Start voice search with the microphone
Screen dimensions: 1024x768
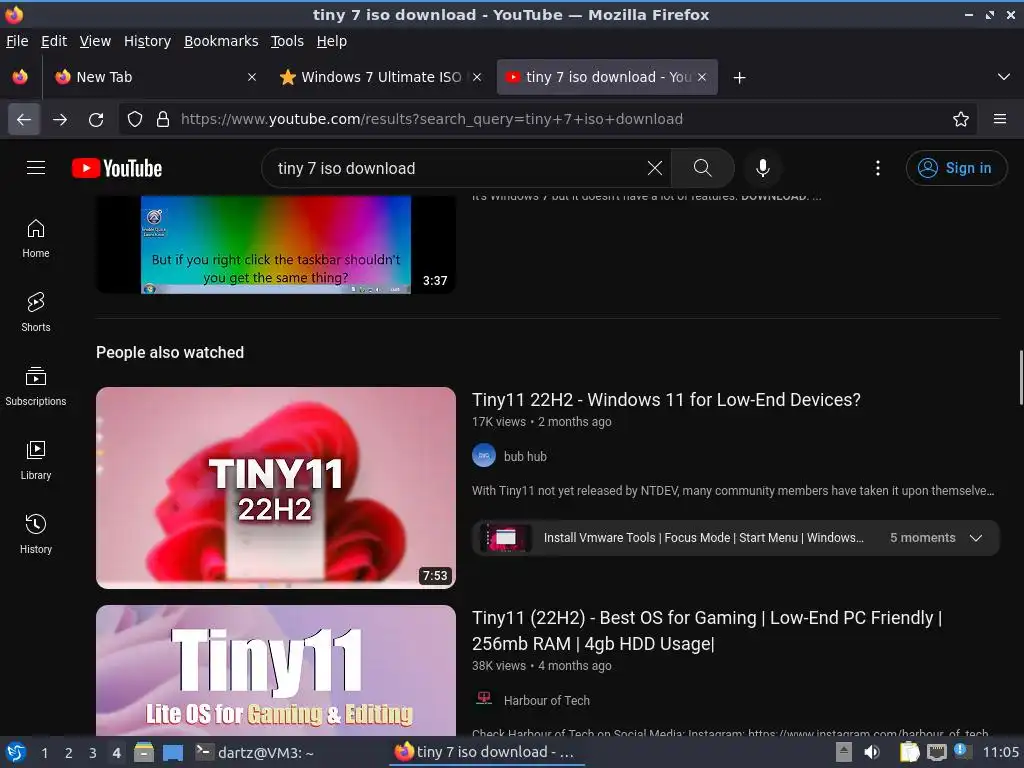point(762,168)
